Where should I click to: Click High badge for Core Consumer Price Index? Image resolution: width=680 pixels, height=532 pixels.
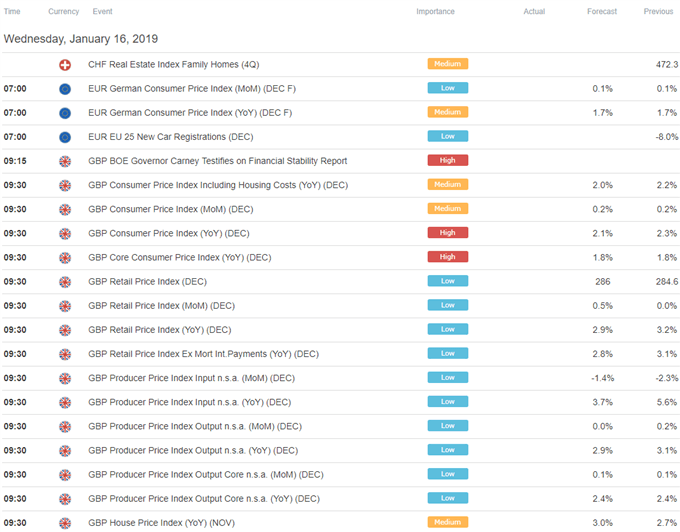pyautogui.click(x=448, y=257)
